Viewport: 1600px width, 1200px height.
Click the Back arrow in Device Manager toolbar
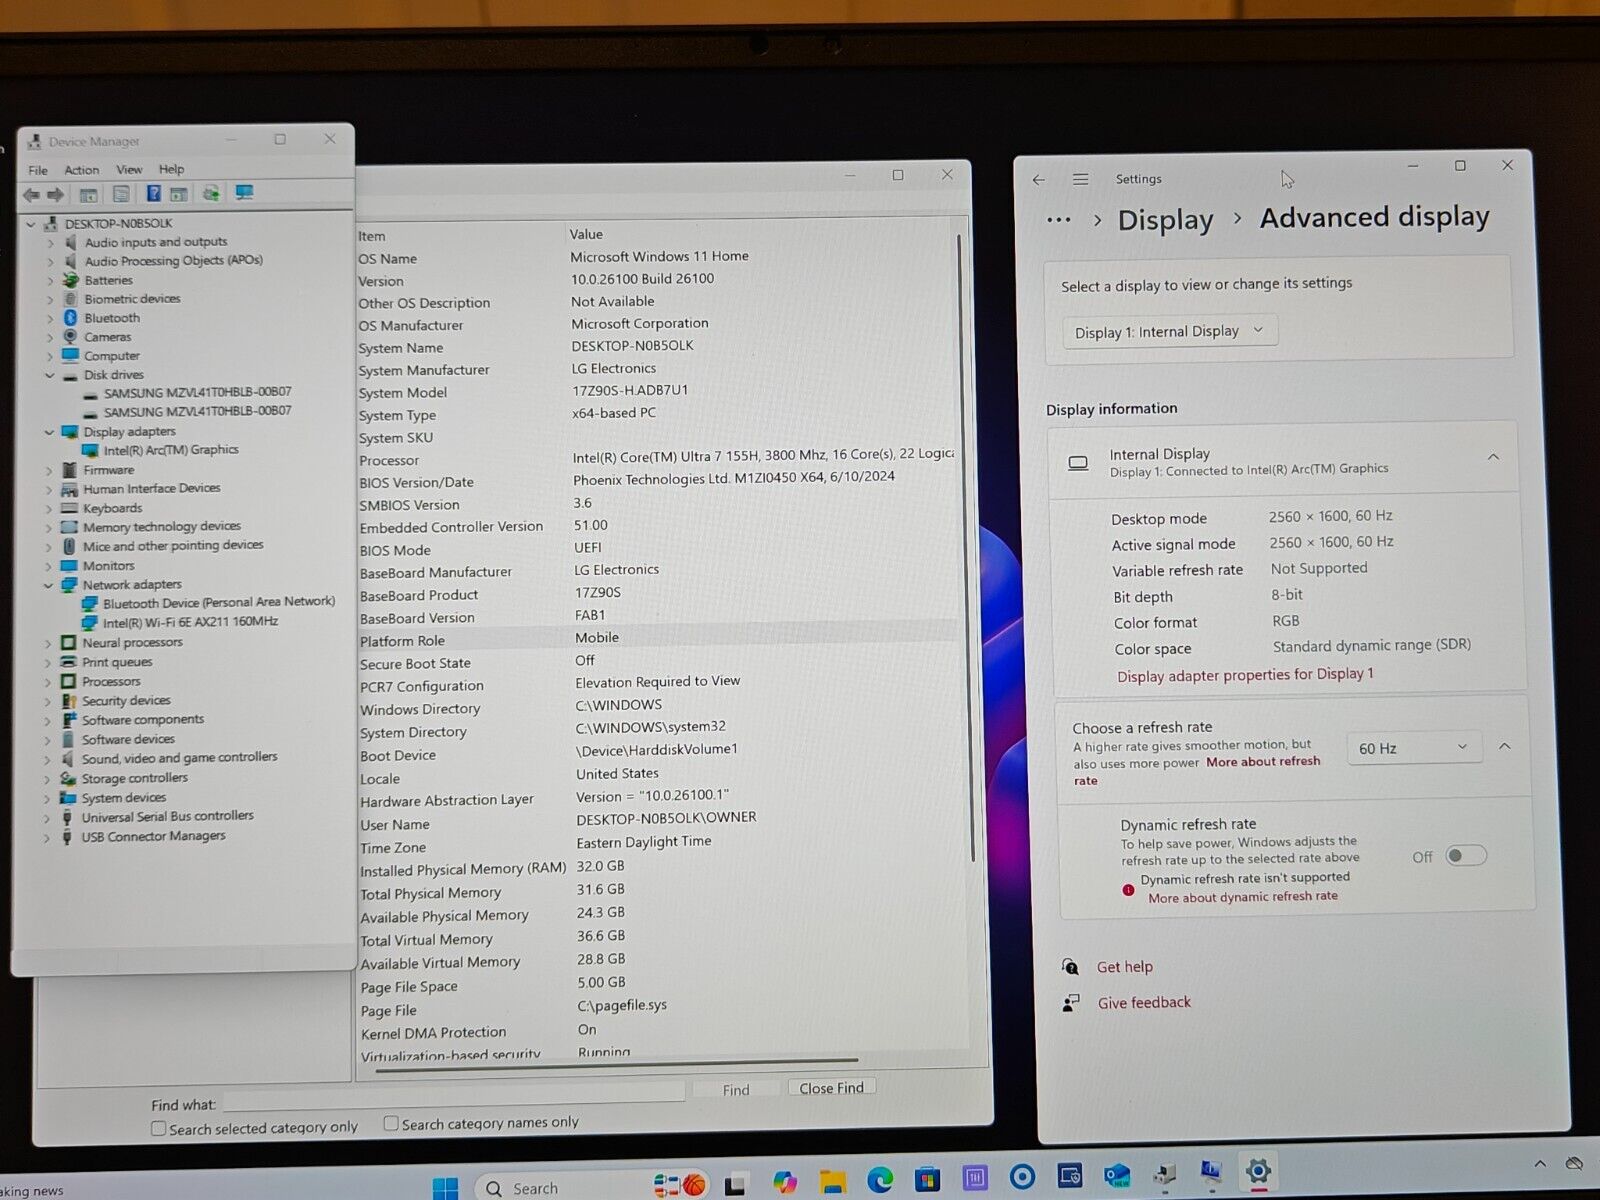pyautogui.click(x=31, y=194)
